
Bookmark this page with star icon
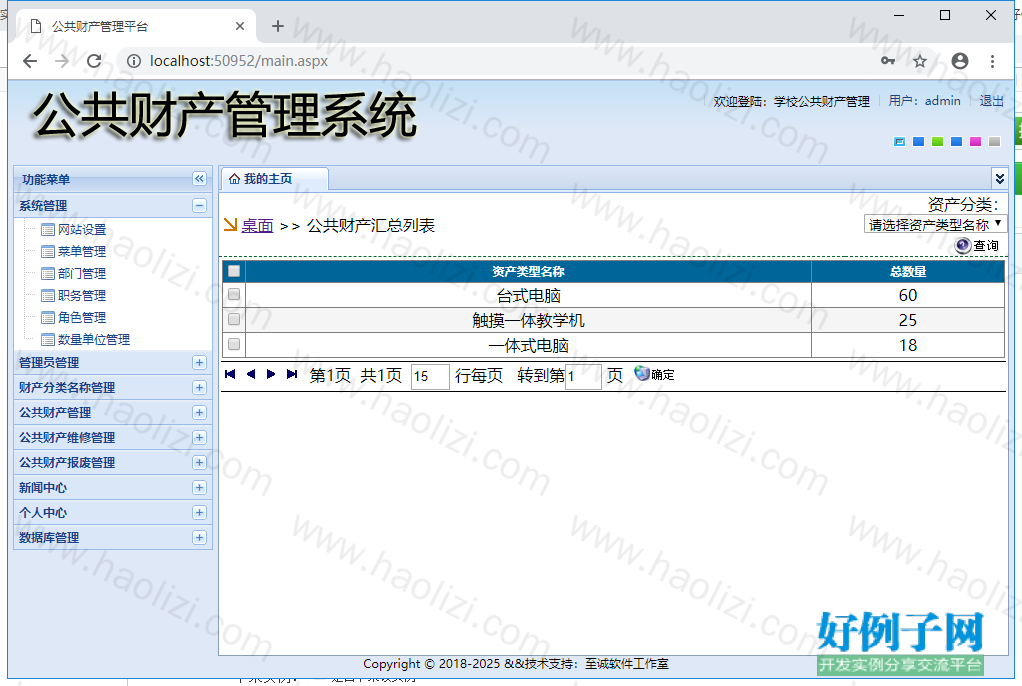[920, 61]
